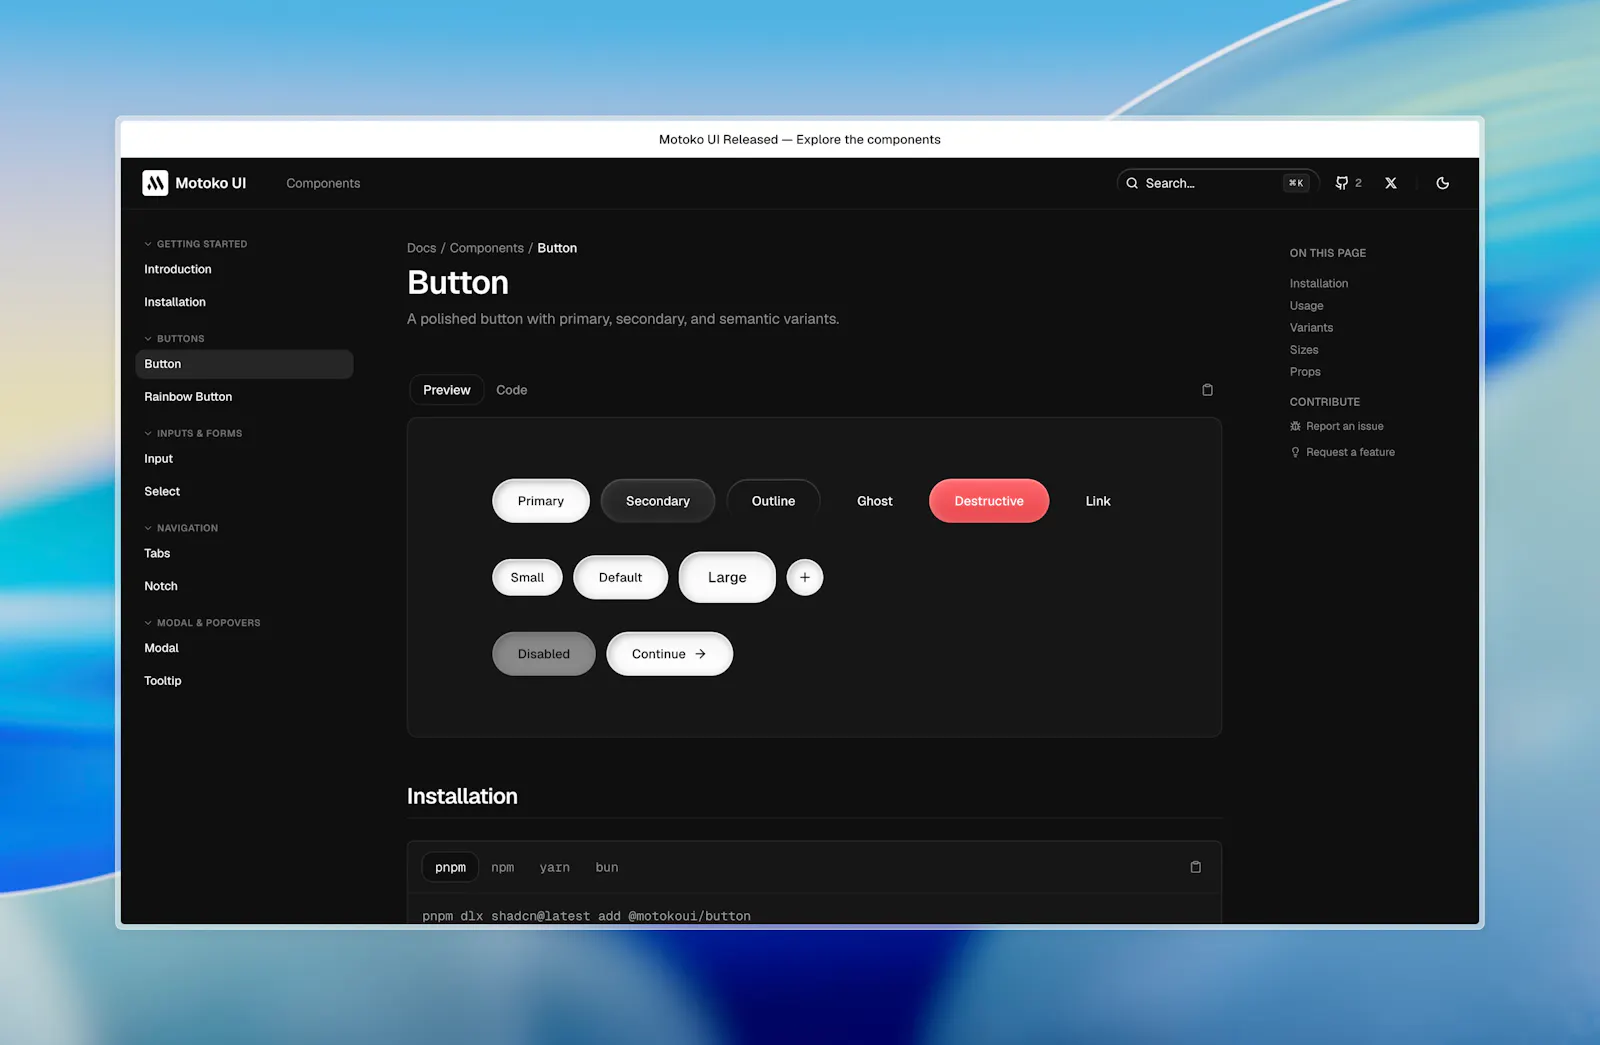Click Components in the breadcrumb
The height and width of the screenshot is (1045, 1600).
[487, 248]
